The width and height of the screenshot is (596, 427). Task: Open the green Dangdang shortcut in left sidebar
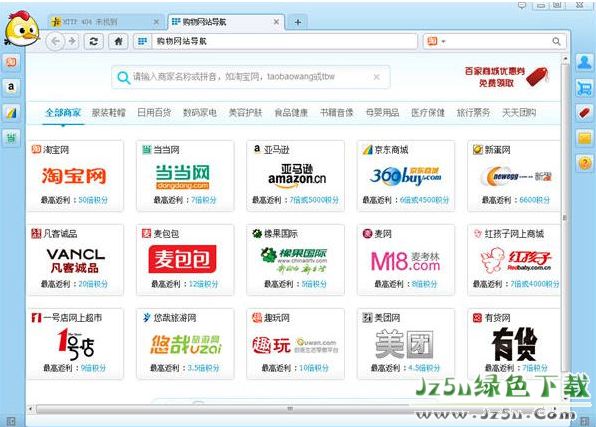[11, 138]
